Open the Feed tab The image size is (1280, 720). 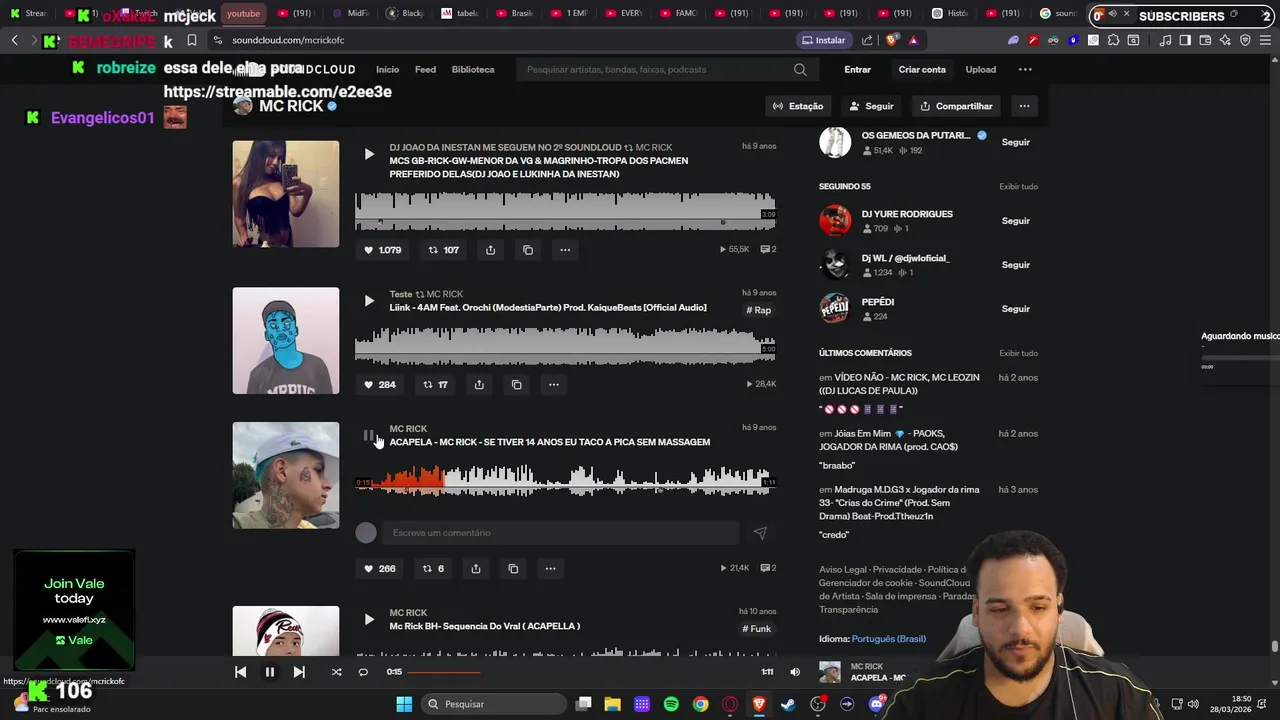(425, 70)
